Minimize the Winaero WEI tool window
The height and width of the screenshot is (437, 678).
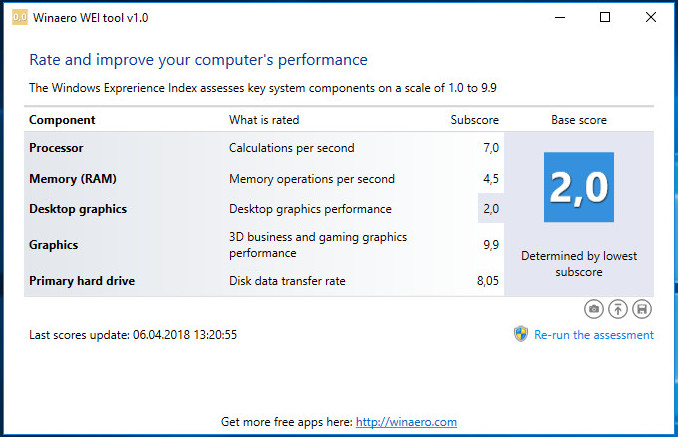560,17
